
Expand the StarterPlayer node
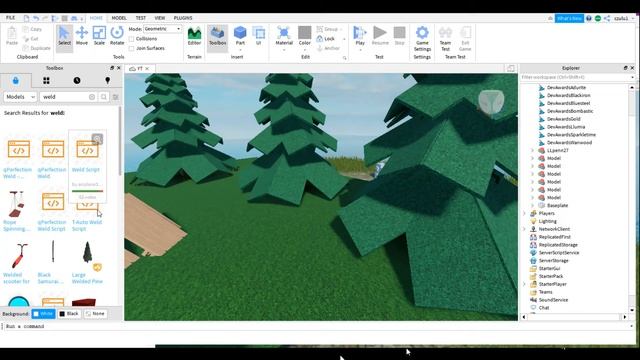click(x=524, y=284)
